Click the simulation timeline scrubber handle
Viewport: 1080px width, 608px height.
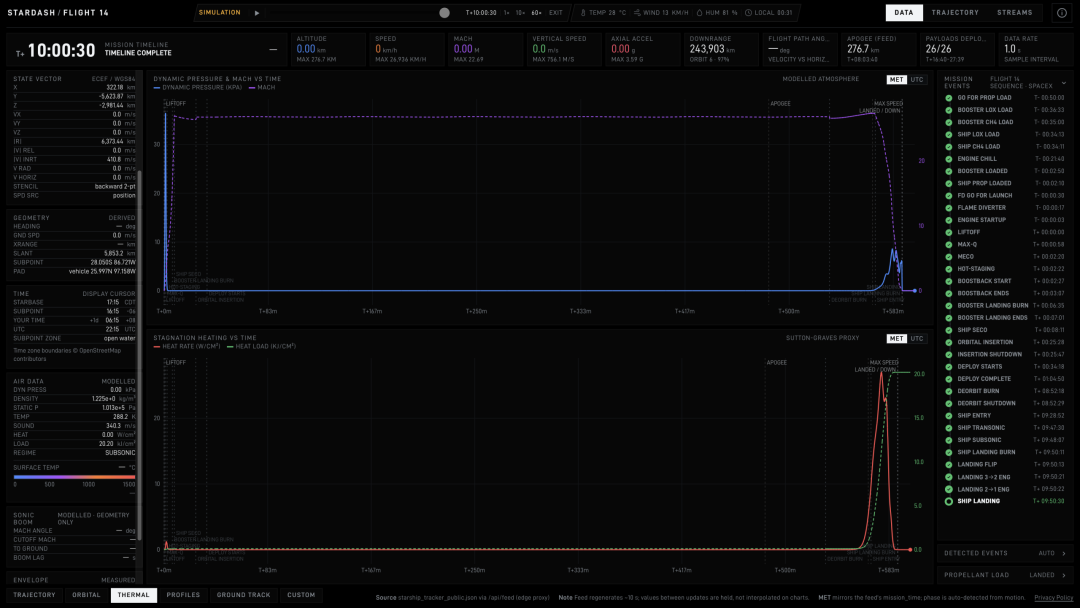point(444,13)
